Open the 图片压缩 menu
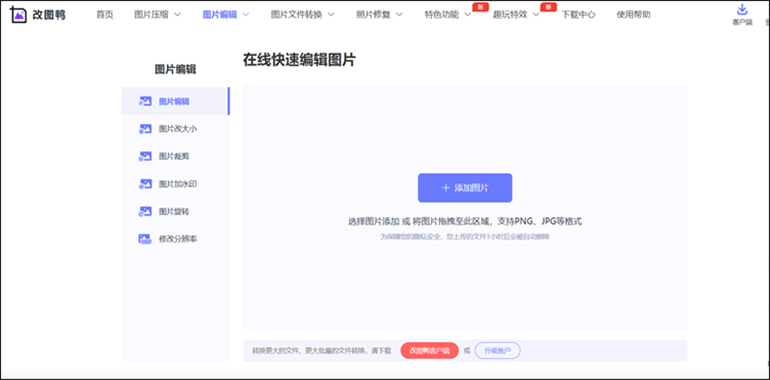This screenshot has height=380, width=770. tap(151, 15)
